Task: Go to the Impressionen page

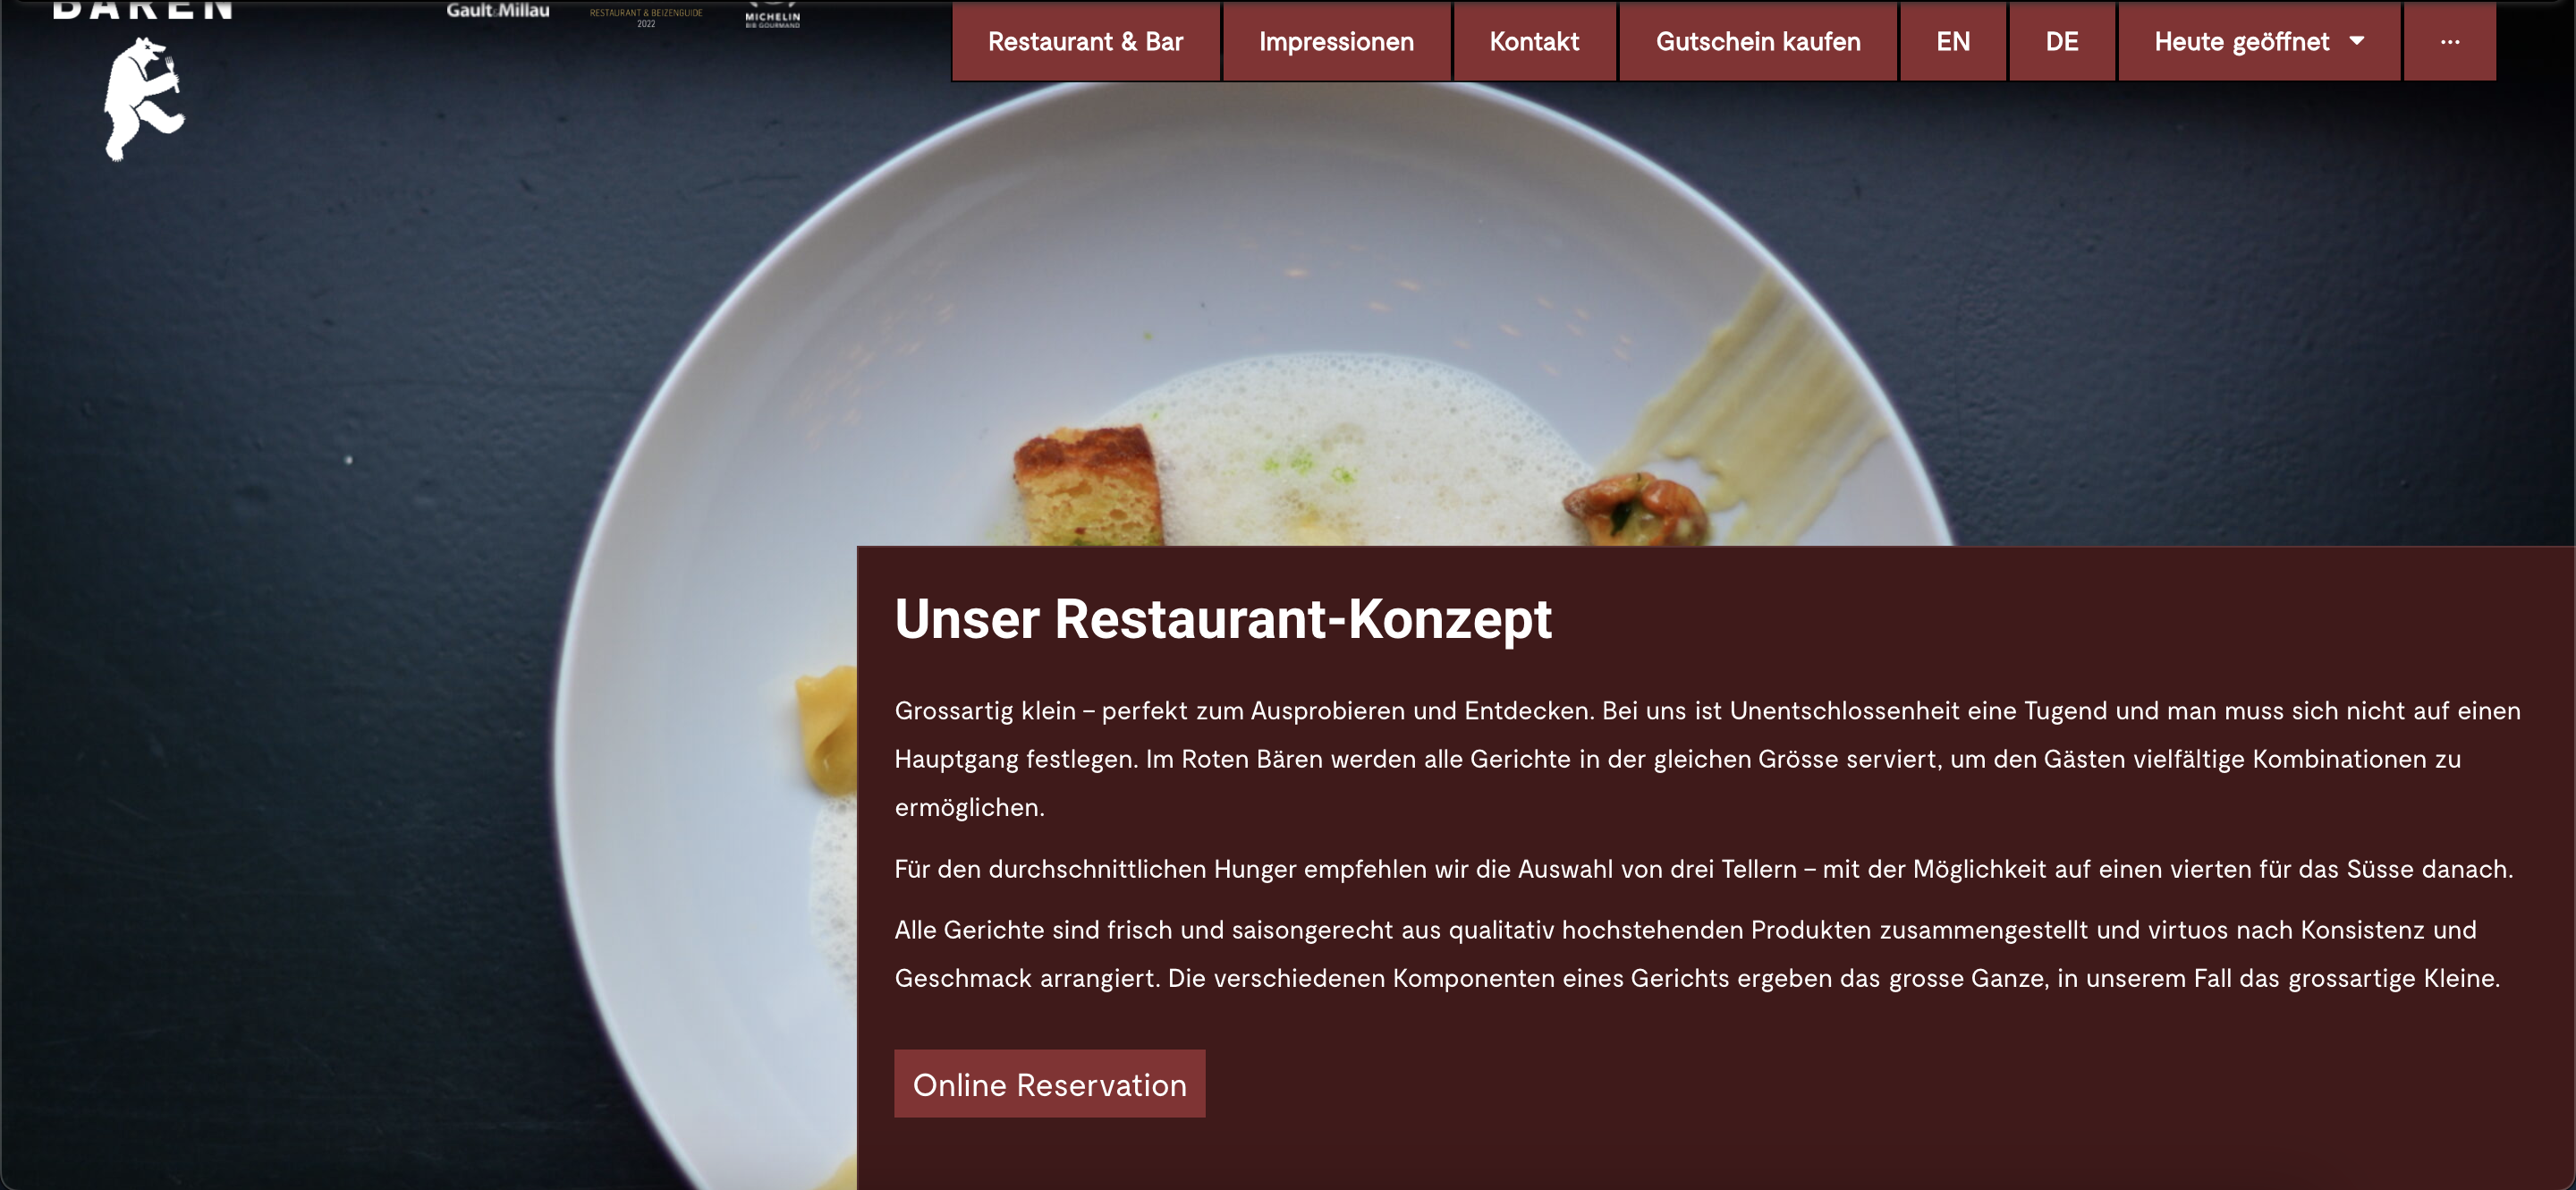Action: [1336, 41]
